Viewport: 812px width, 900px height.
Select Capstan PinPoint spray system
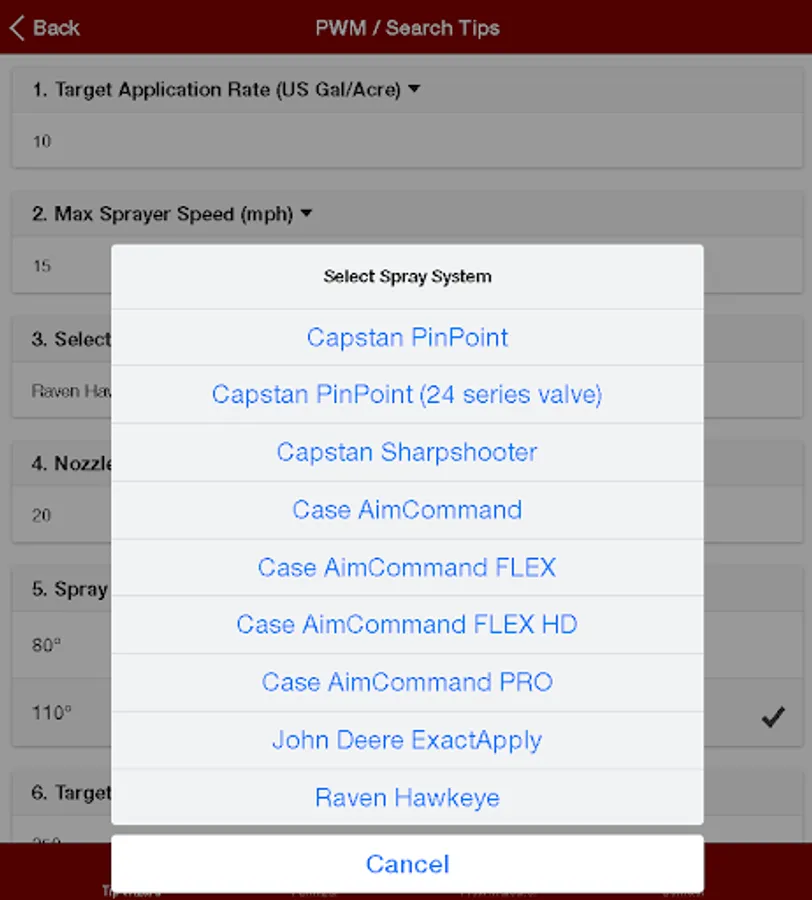[407, 338]
